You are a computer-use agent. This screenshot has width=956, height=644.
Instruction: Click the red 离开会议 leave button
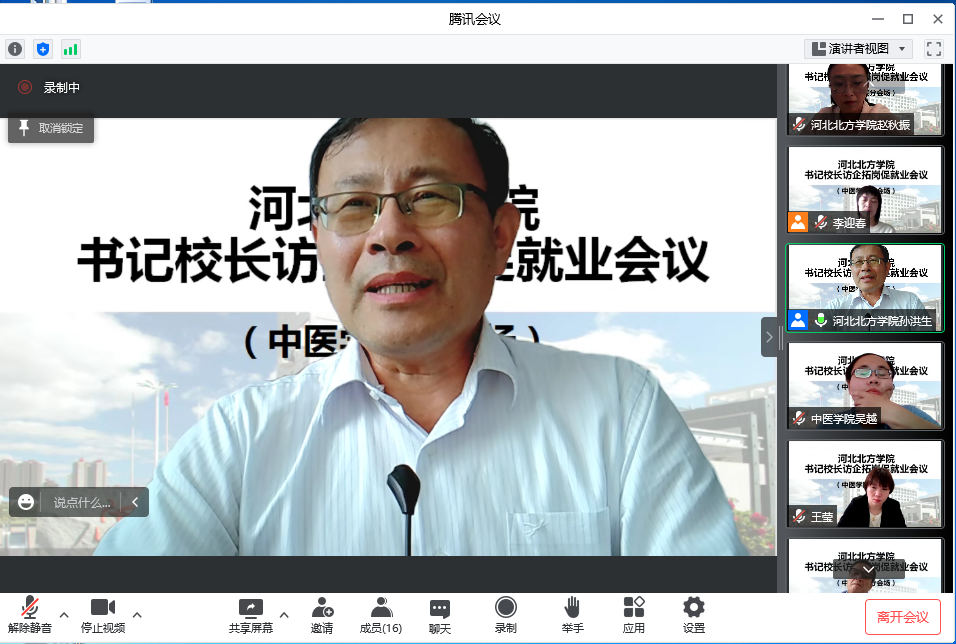(x=902, y=617)
